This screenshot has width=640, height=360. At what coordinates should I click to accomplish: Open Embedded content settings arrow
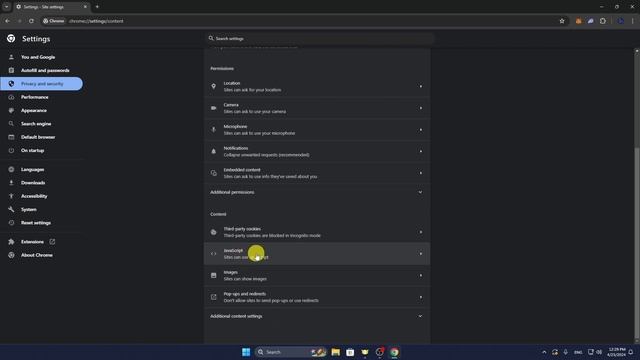coord(421,173)
